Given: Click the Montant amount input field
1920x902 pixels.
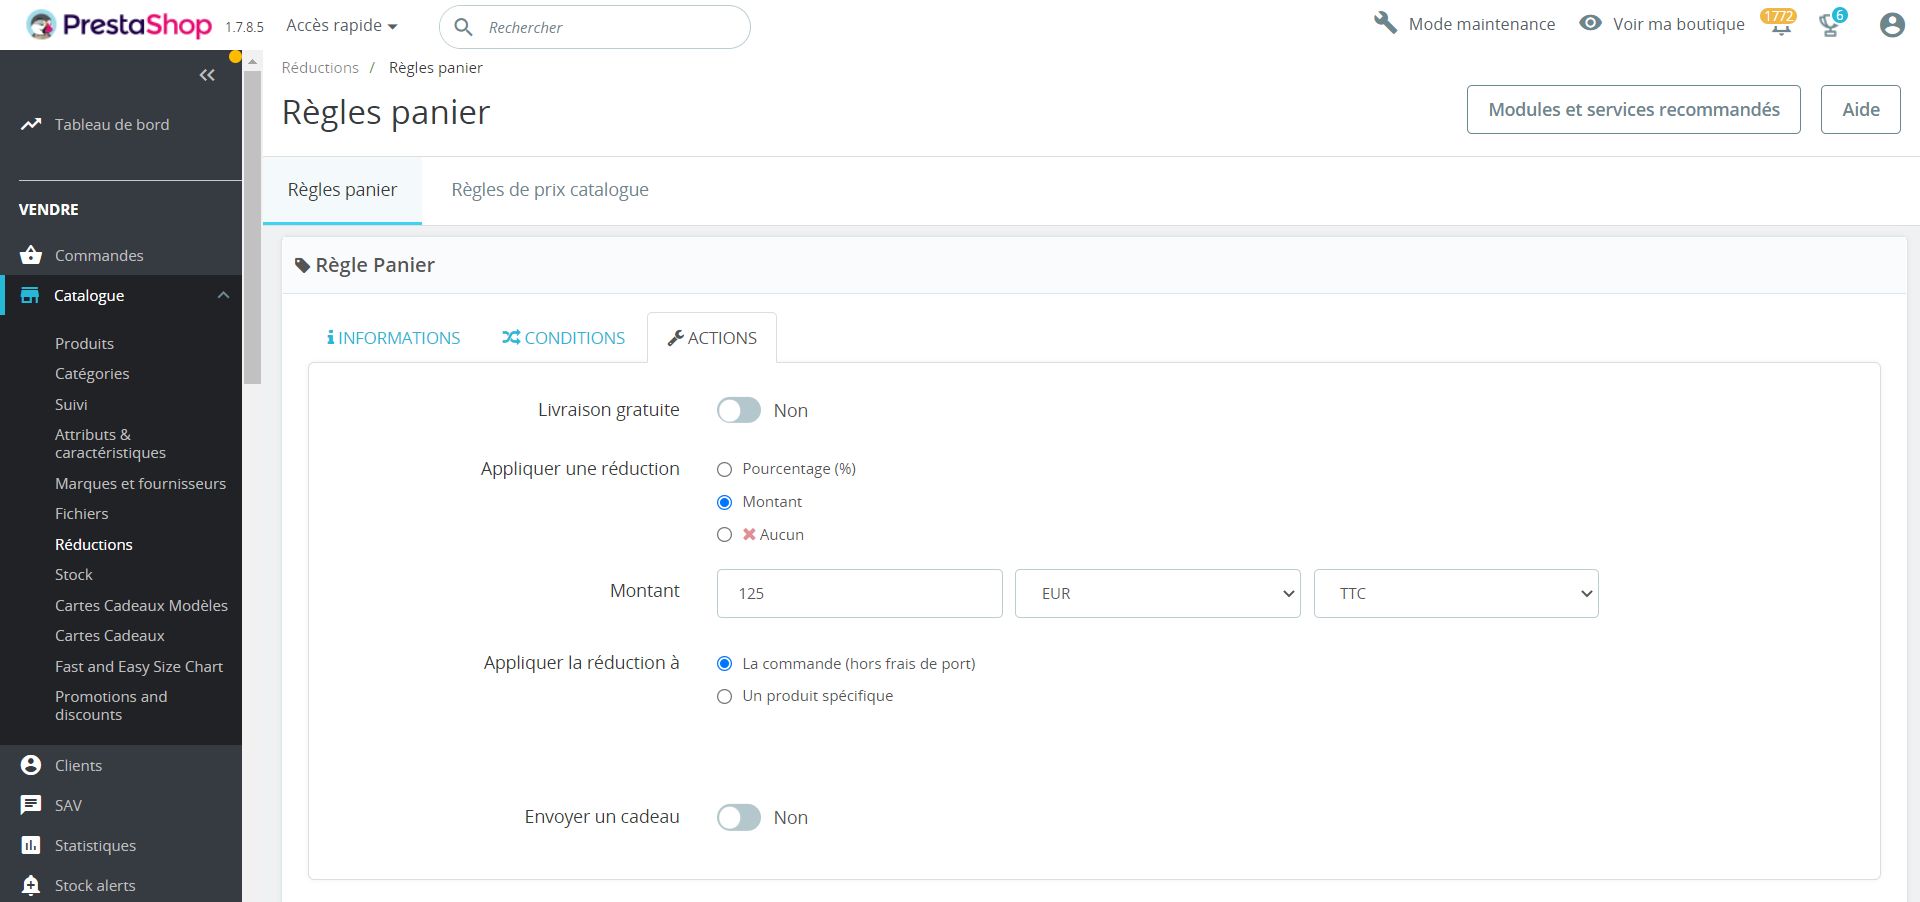Looking at the screenshot, I should [859, 593].
